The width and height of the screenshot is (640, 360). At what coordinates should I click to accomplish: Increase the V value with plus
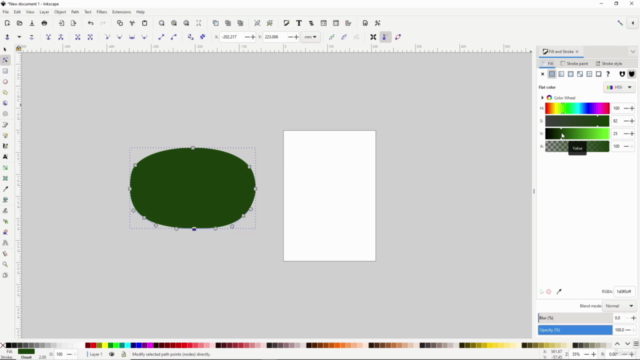click(x=632, y=133)
